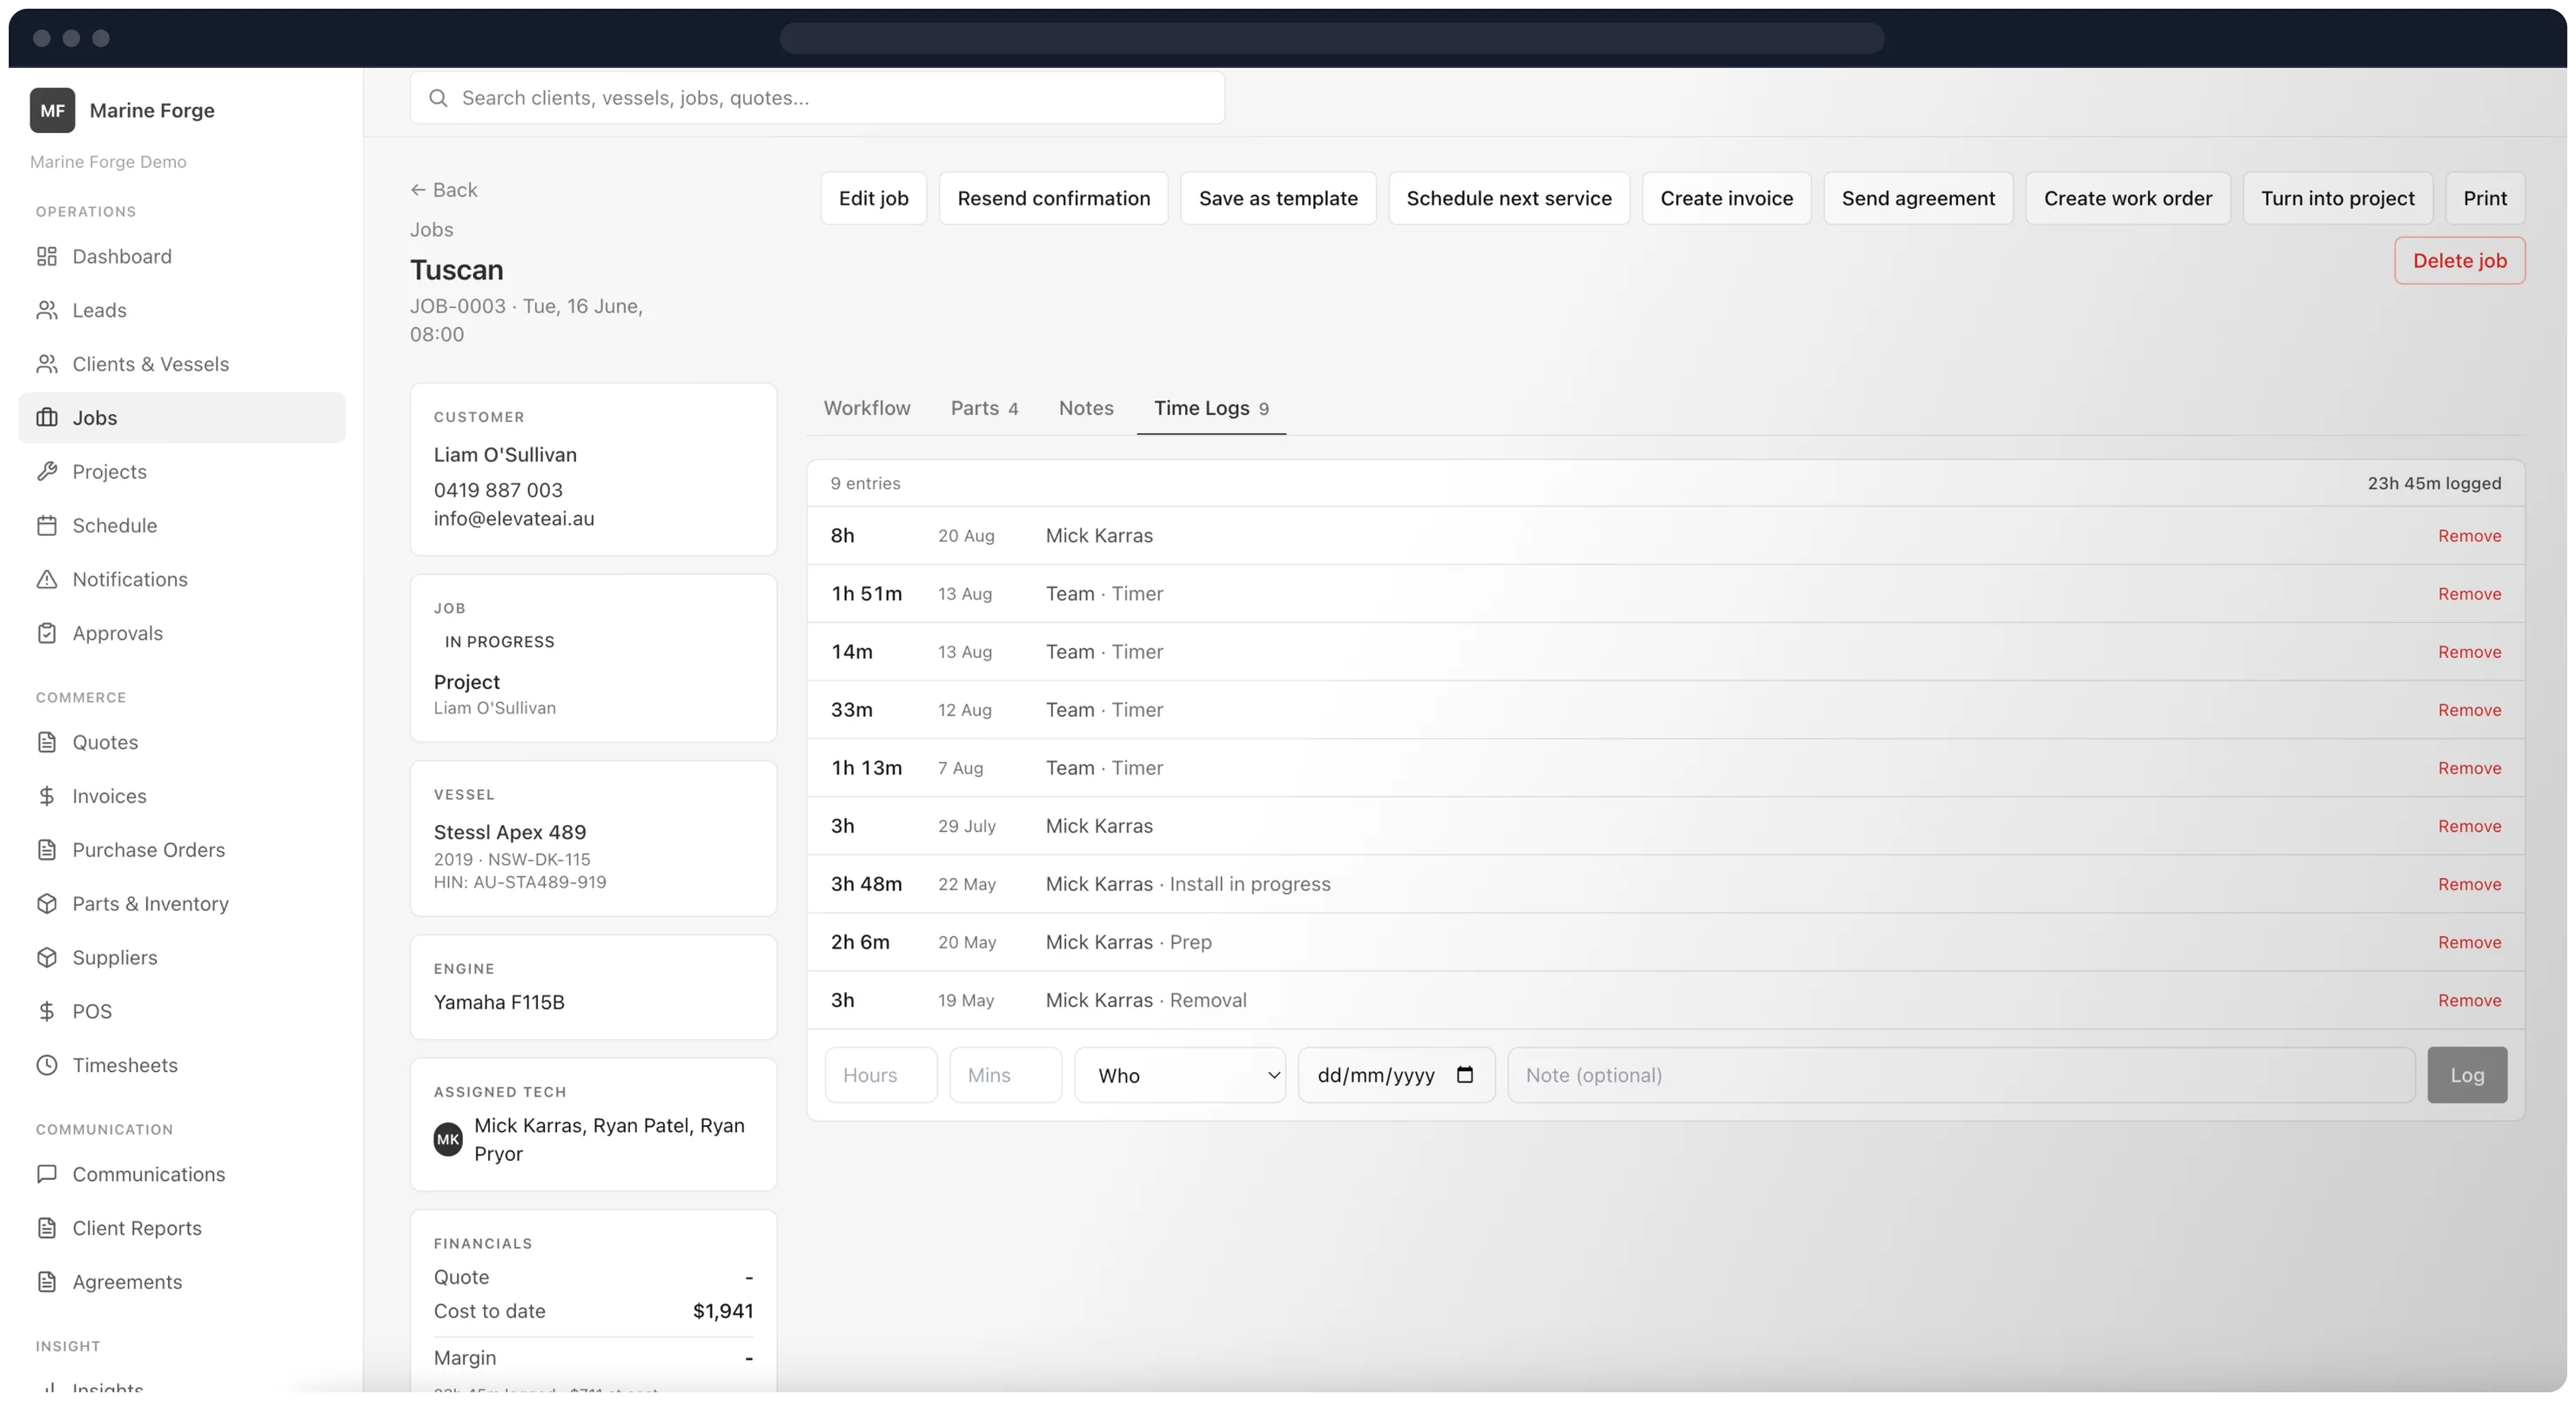Click the Notifications warning icon
Screen dimensions: 2576x1401
point(47,579)
